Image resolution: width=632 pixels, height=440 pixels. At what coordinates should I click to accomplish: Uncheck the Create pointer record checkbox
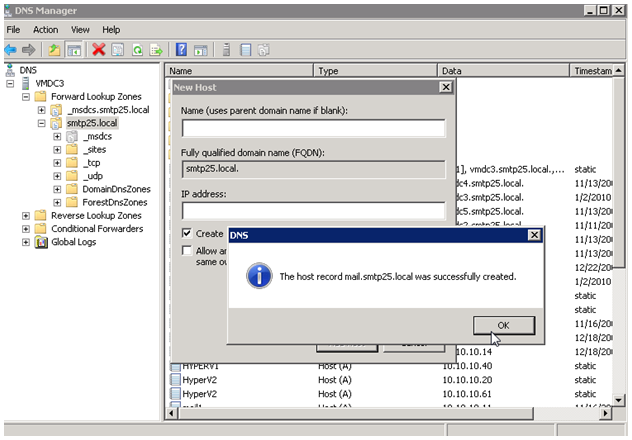click(187, 233)
